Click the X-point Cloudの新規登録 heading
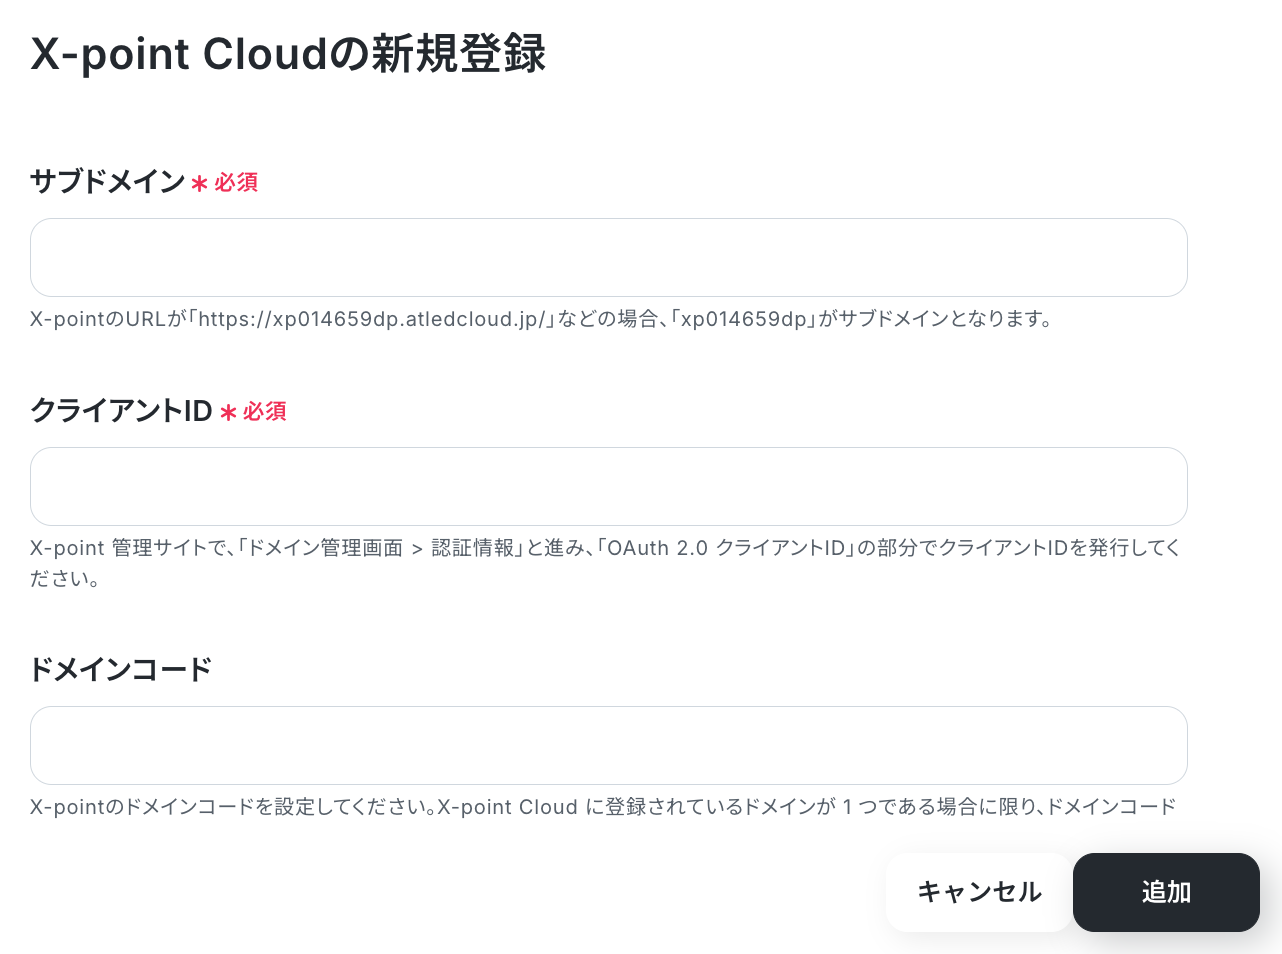Image resolution: width=1282 pixels, height=954 pixels. (288, 54)
